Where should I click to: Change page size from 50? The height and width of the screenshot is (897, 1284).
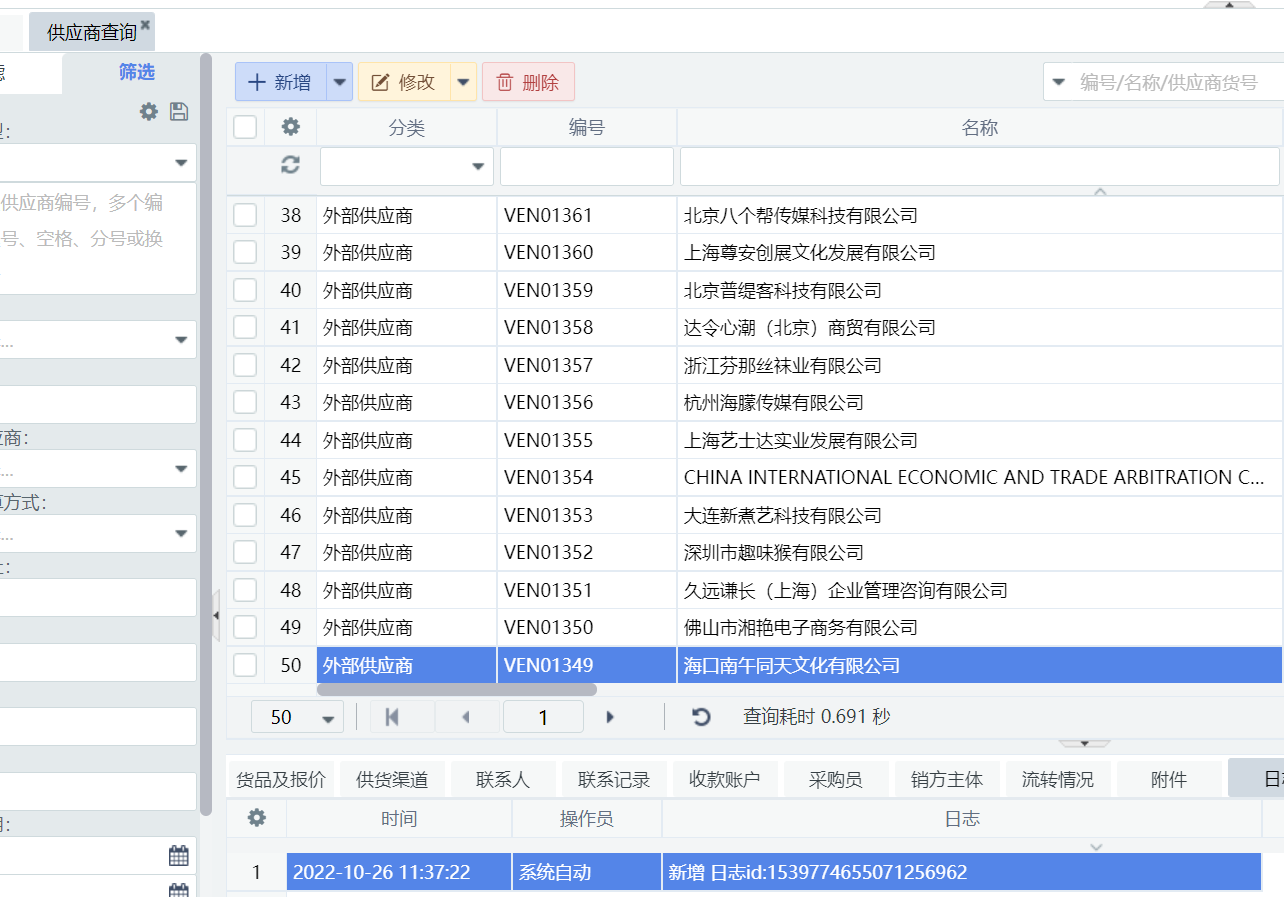click(297, 717)
